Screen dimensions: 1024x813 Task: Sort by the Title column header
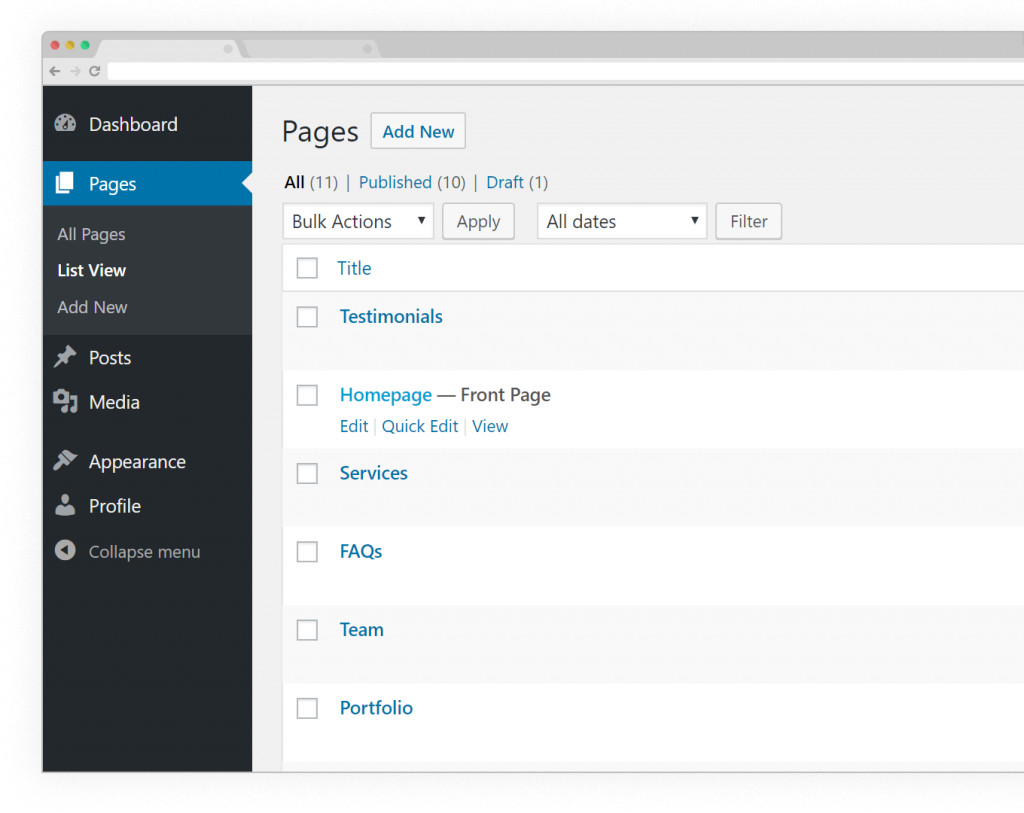coord(354,268)
